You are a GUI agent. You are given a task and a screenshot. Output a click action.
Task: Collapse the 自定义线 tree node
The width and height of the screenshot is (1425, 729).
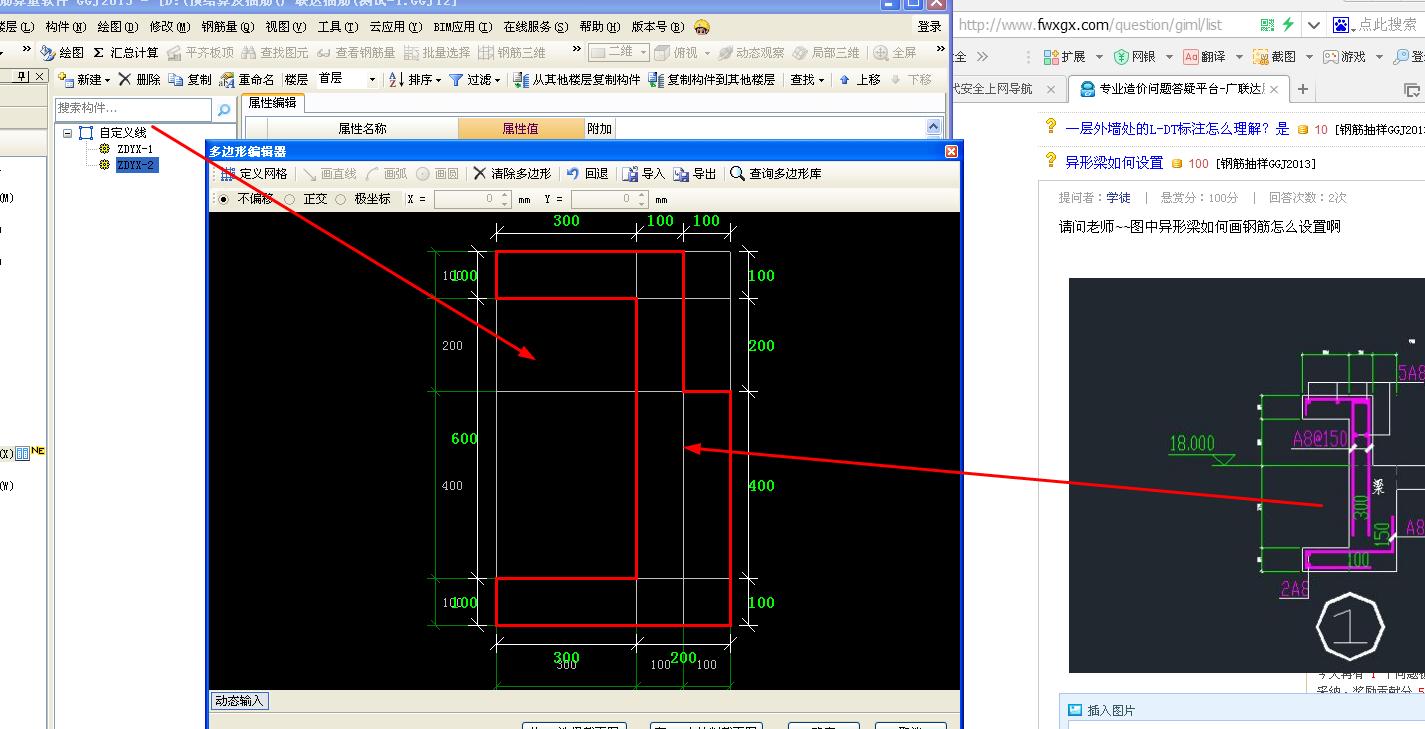pos(67,132)
